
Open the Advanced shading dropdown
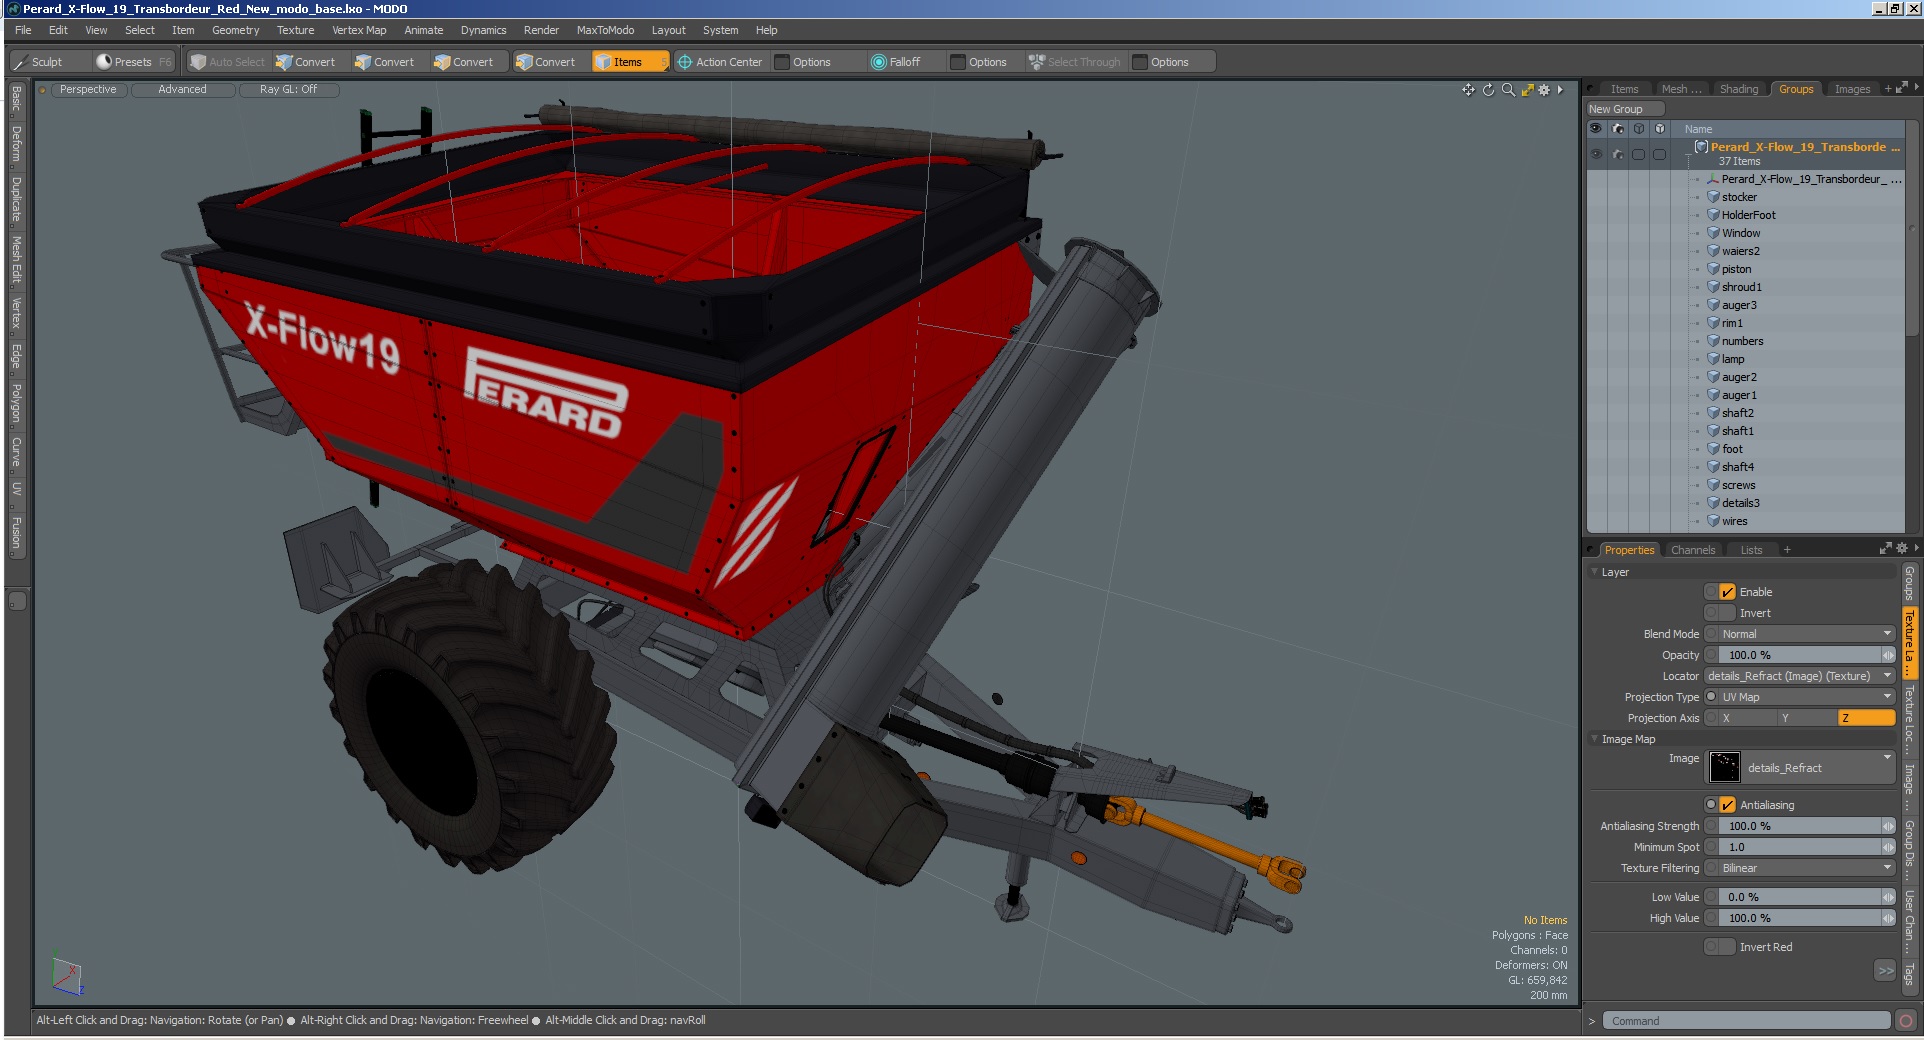point(183,89)
